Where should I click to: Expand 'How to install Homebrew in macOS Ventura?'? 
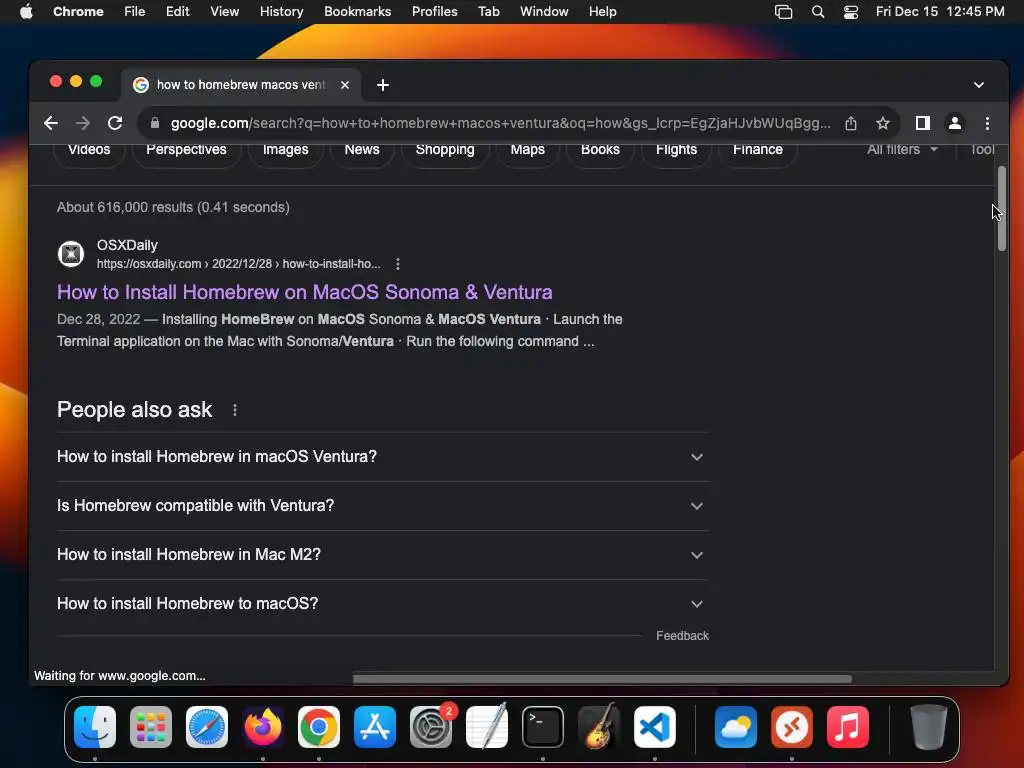click(382, 456)
